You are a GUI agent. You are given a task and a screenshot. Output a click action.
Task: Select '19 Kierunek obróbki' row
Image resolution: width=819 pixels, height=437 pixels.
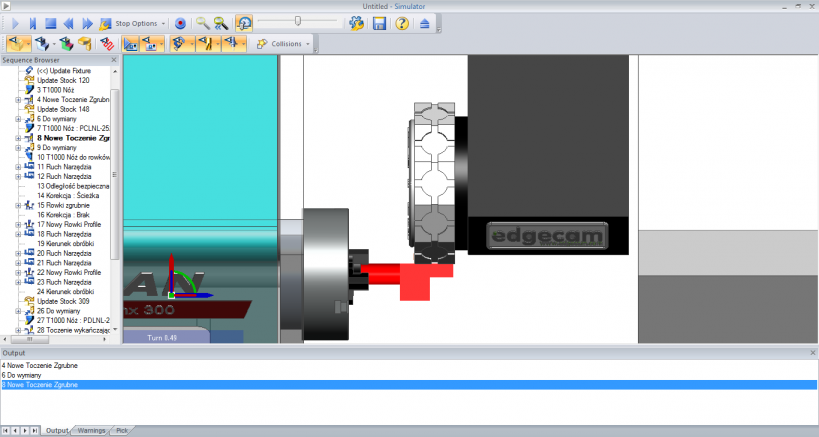pos(66,244)
